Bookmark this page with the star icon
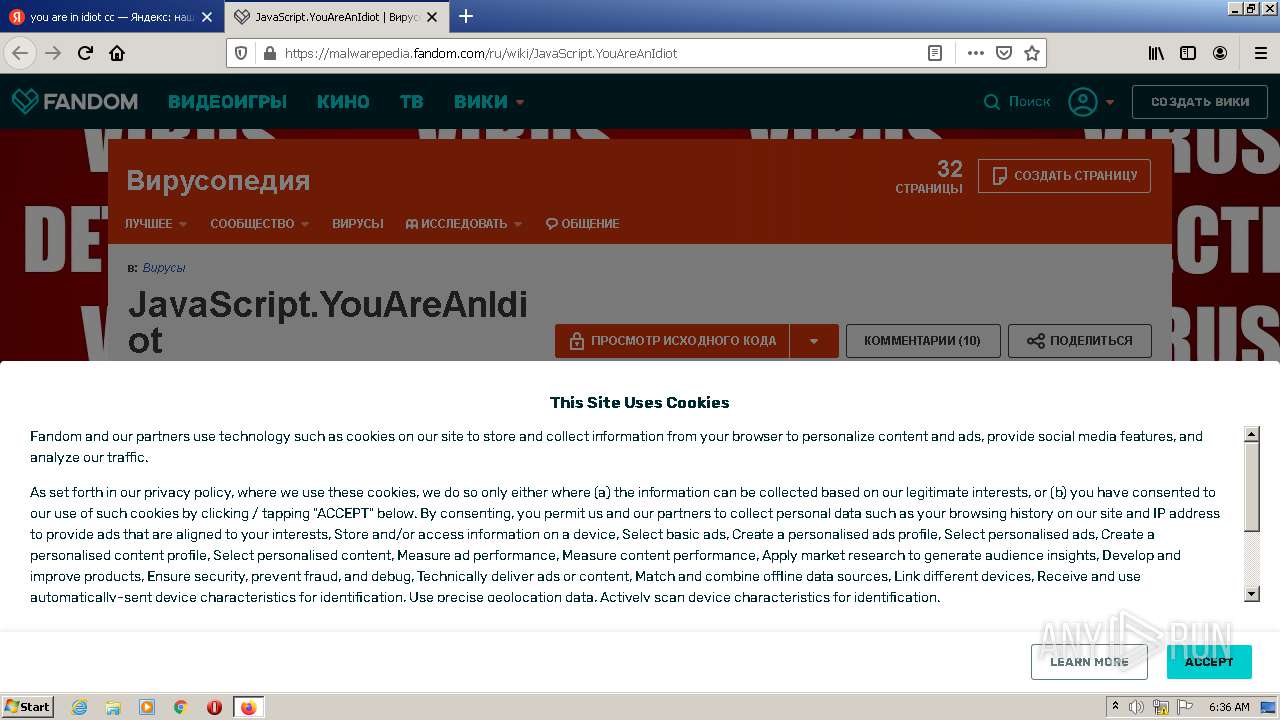Image resolution: width=1280 pixels, height=720 pixels. tap(1032, 53)
